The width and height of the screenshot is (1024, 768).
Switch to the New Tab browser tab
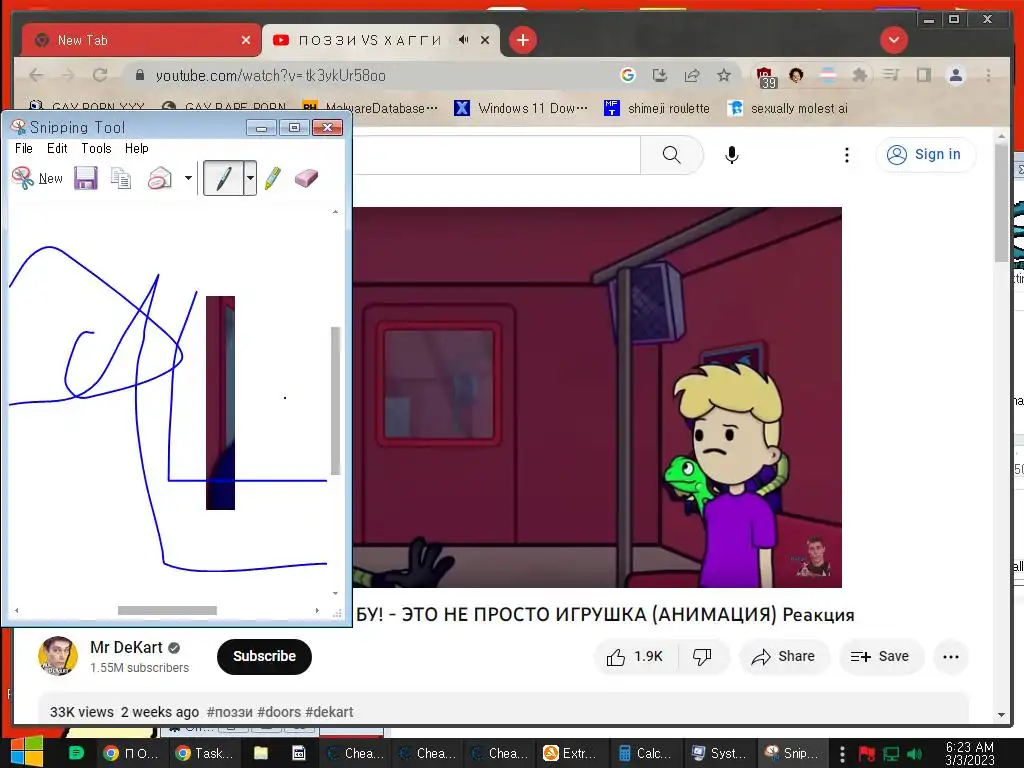140,40
